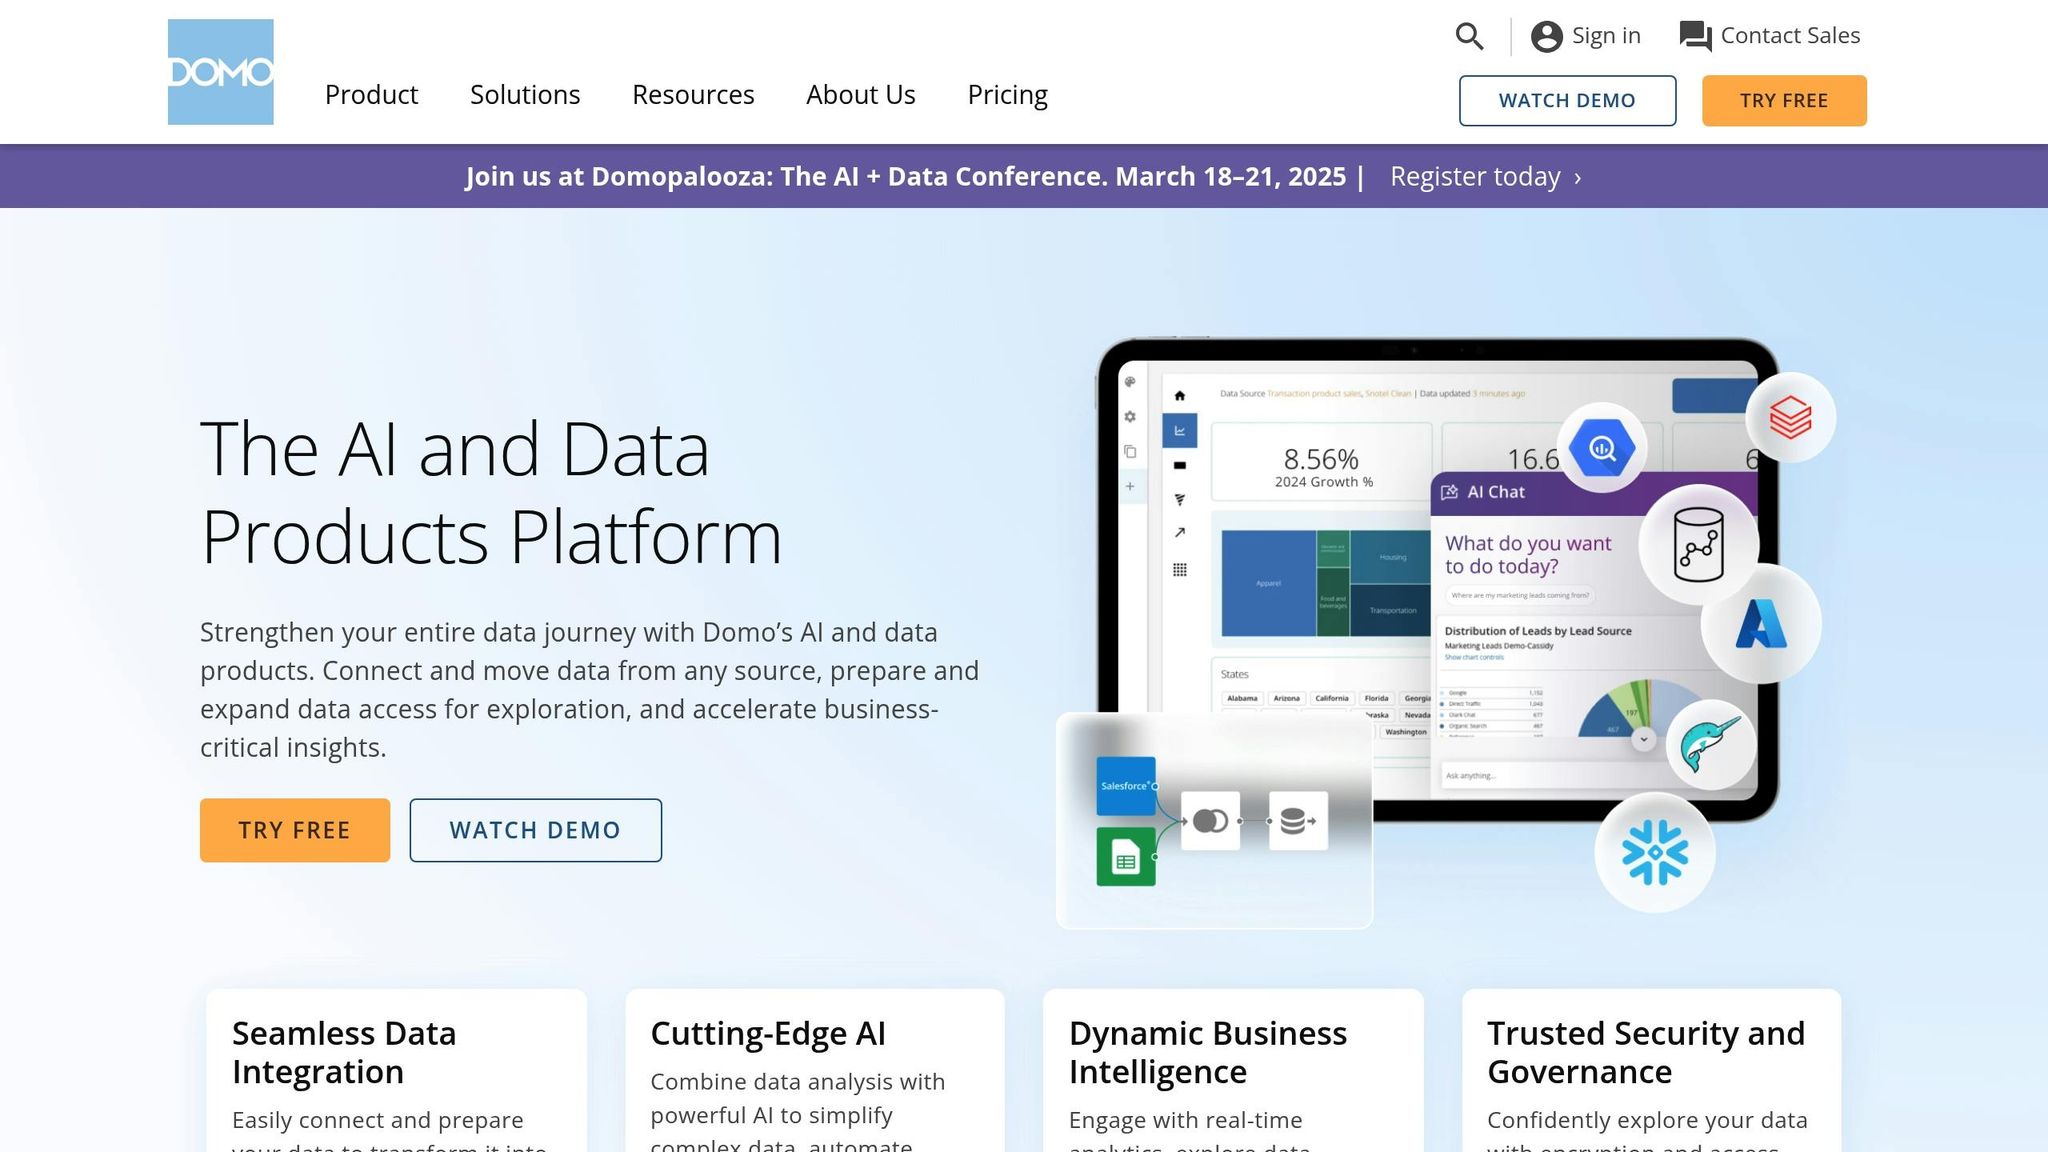Click the hero heading The AI and Data Products Platform

tap(491, 493)
